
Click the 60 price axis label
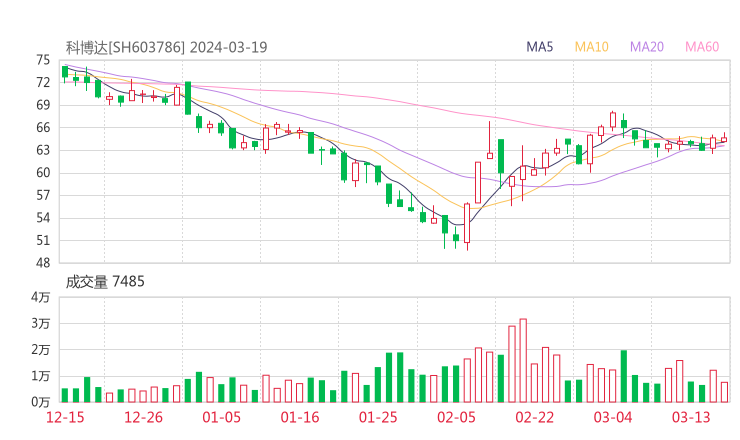coord(43,173)
